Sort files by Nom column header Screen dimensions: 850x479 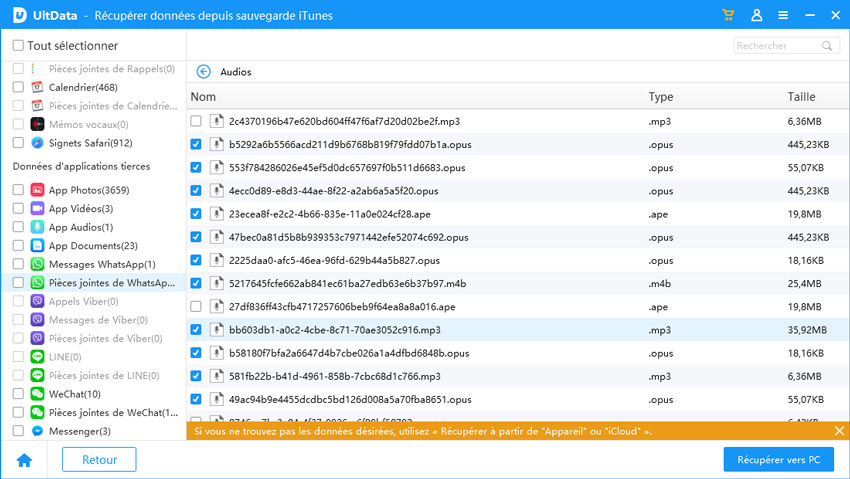point(204,97)
